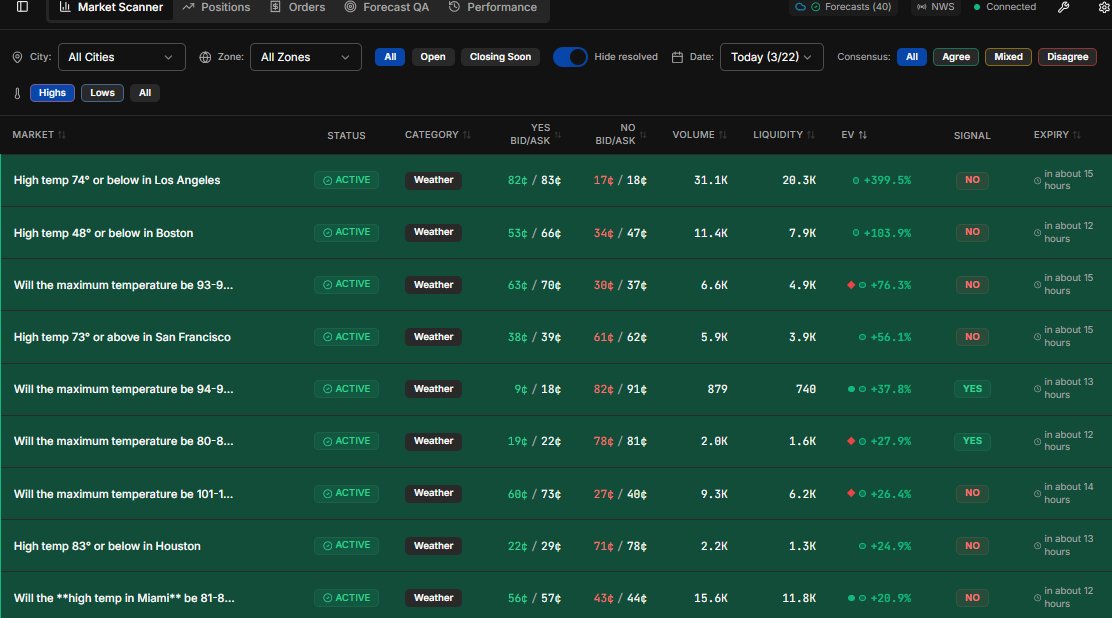This screenshot has width=1112, height=618.
Task: Open the Market Scanner tab
Action: coord(111,7)
